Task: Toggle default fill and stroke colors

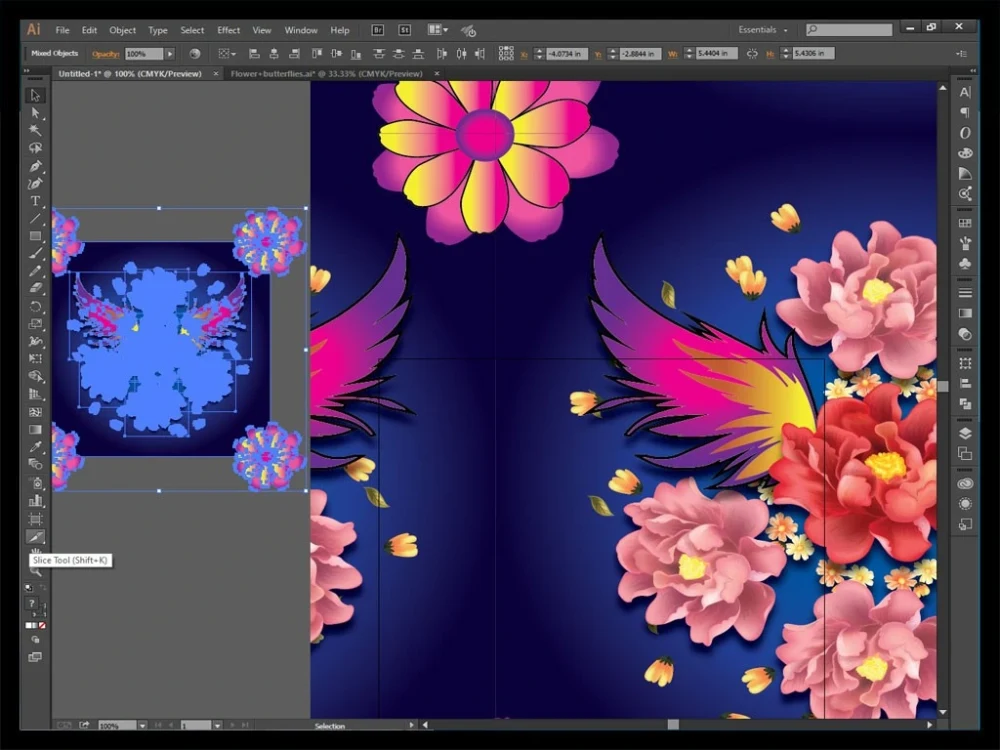Action: pyautogui.click(x=29, y=587)
